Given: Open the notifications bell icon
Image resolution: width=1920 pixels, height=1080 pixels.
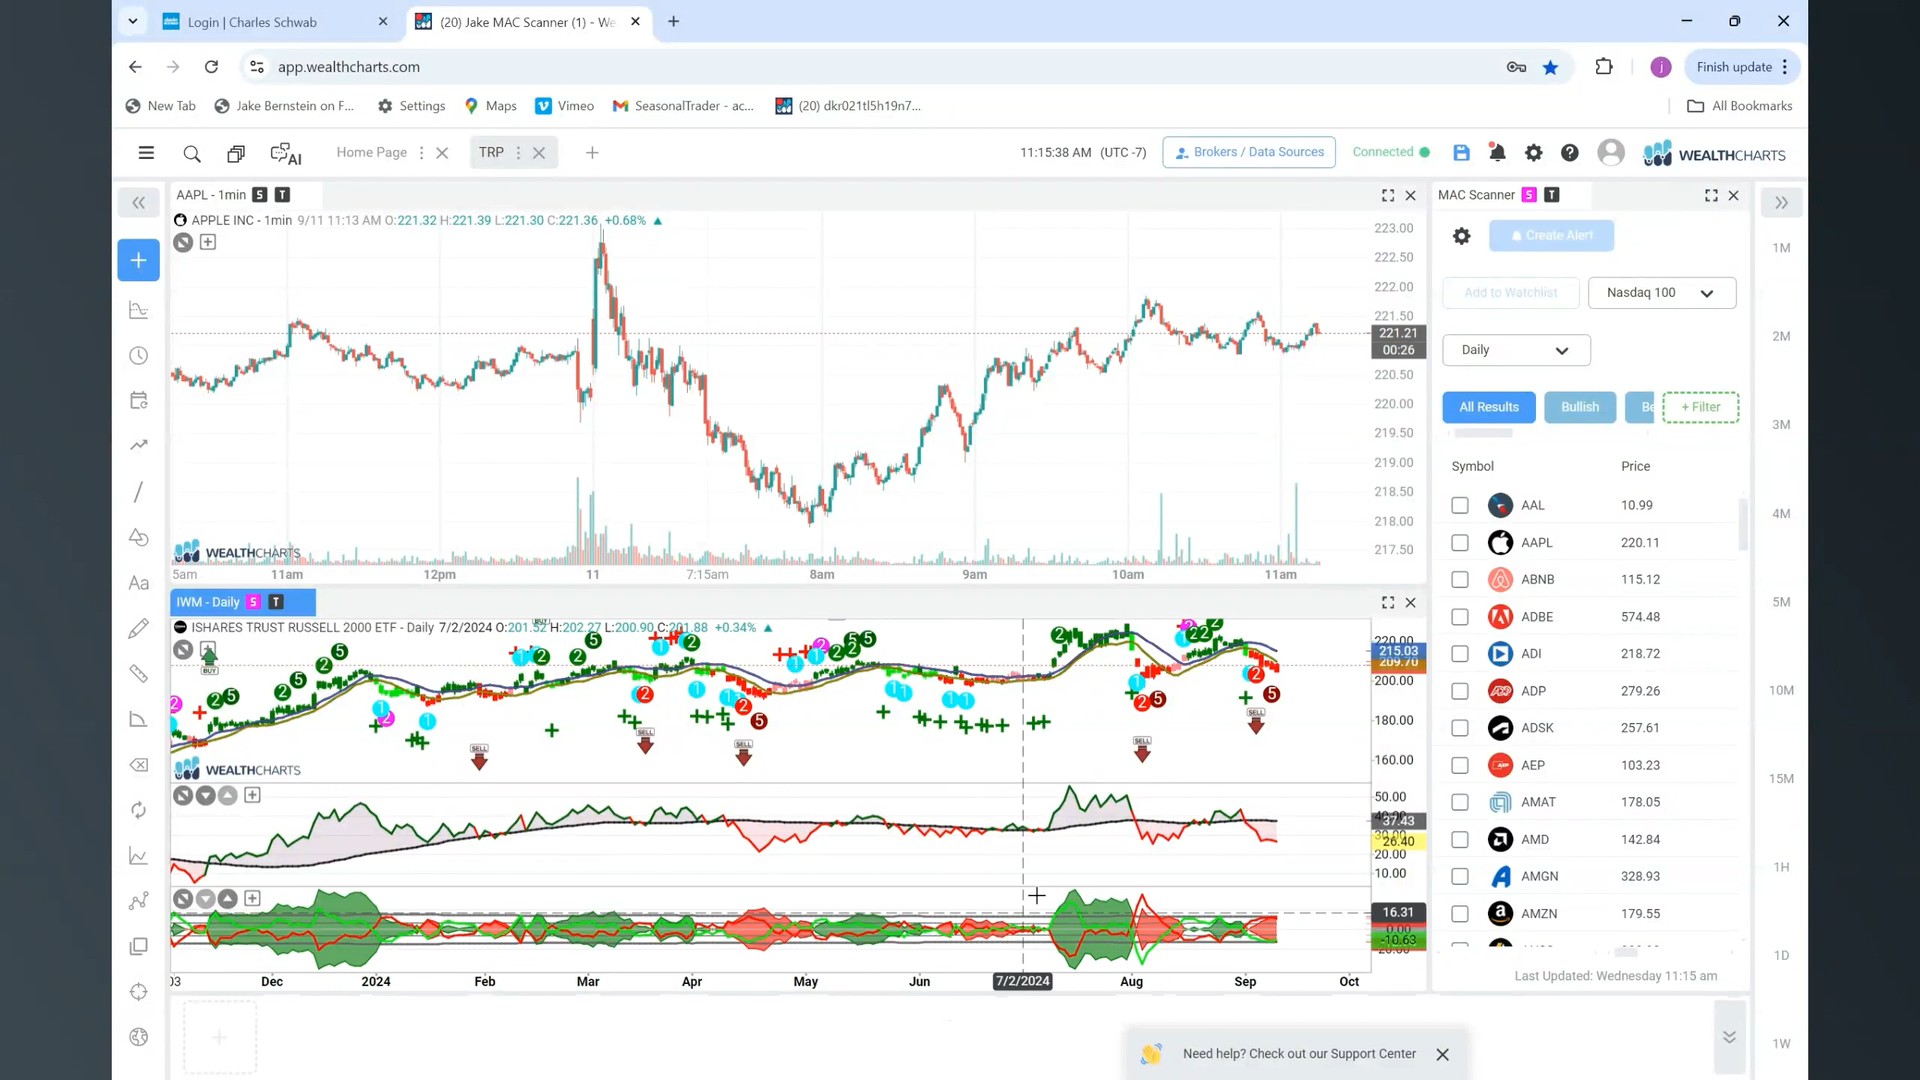Looking at the screenshot, I should point(1497,153).
